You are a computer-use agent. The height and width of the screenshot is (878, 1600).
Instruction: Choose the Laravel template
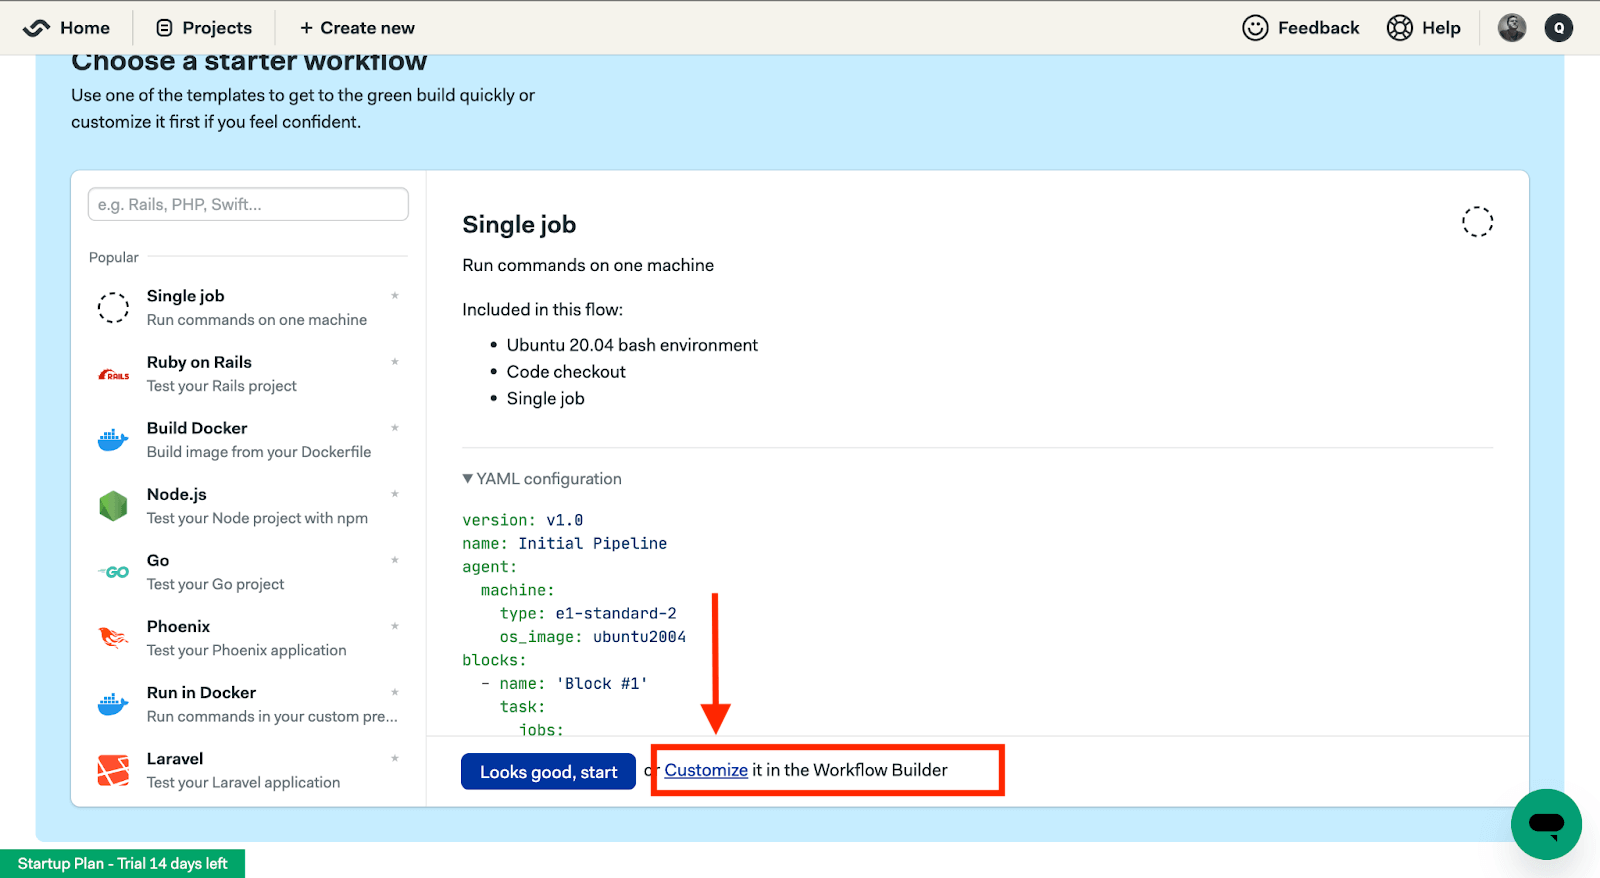pyautogui.click(x=248, y=769)
